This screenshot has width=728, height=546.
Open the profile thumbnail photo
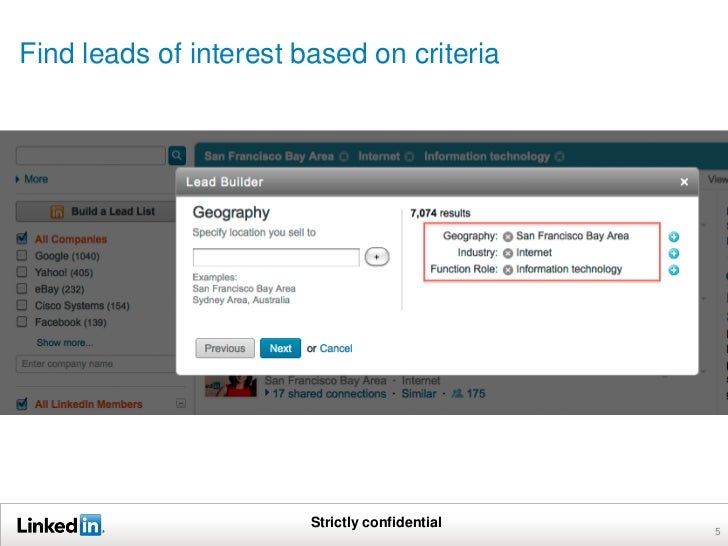pos(231,386)
